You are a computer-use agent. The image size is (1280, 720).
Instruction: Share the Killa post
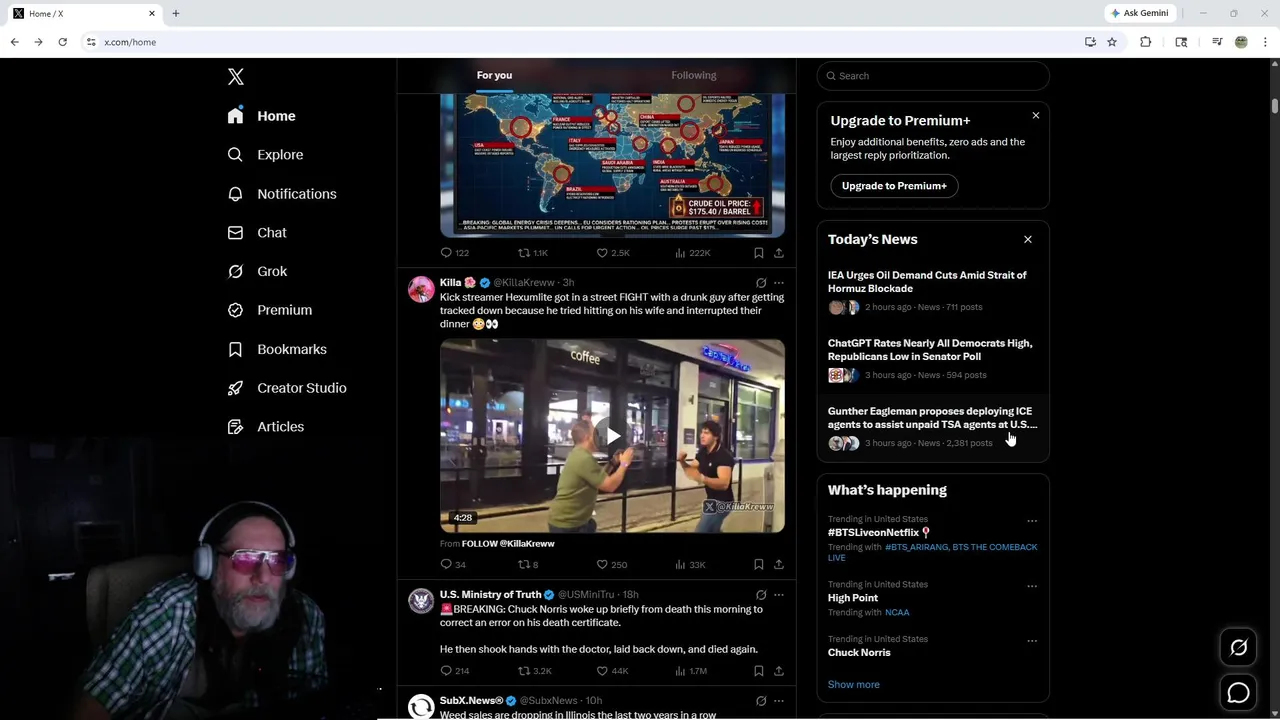tap(779, 564)
